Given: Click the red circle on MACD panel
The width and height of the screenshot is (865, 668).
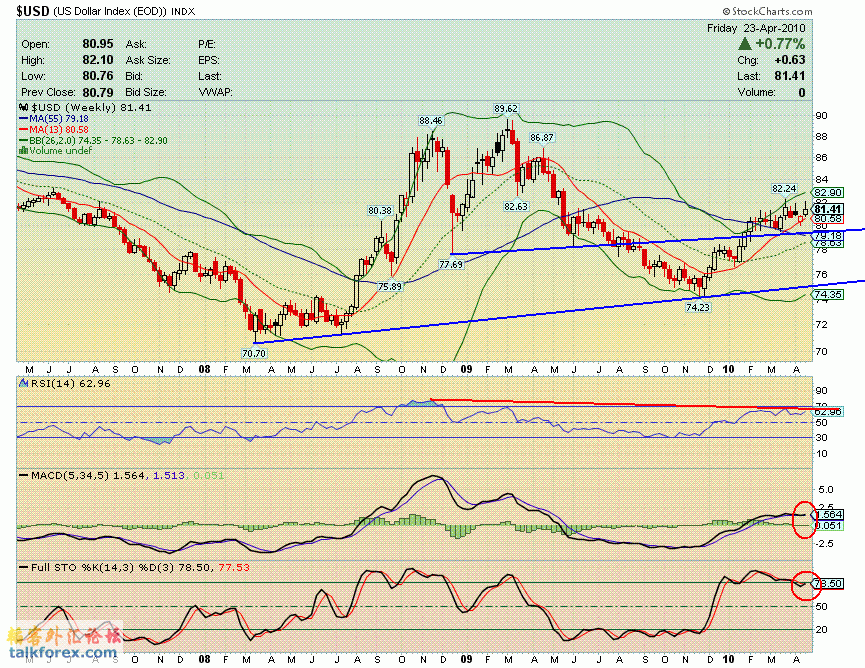Looking at the screenshot, I should pos(804,517).
